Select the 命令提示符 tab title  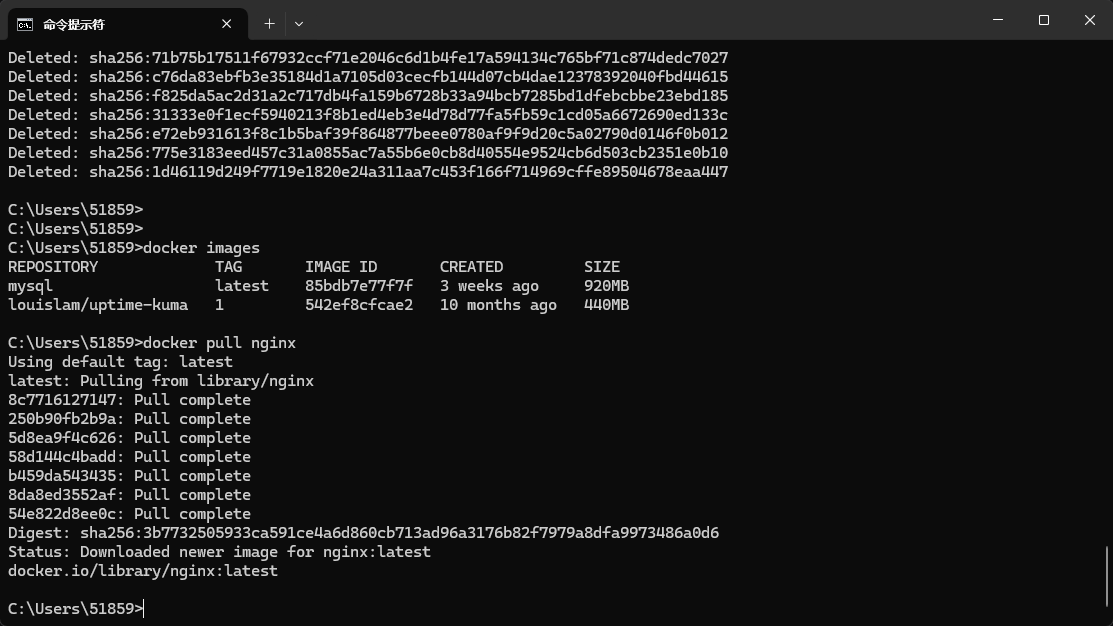point(74,23)
